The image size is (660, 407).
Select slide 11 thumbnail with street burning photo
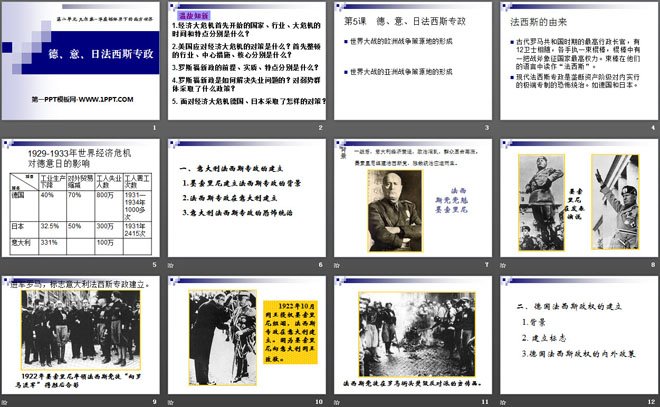point(413,335)
